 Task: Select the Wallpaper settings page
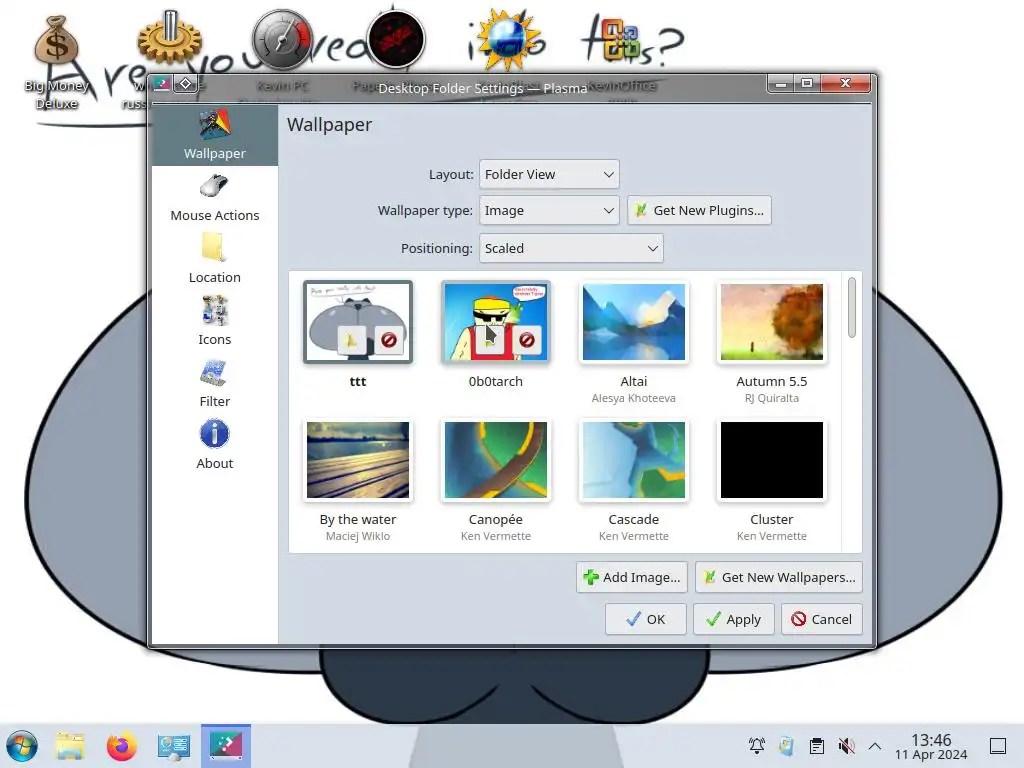215,135
